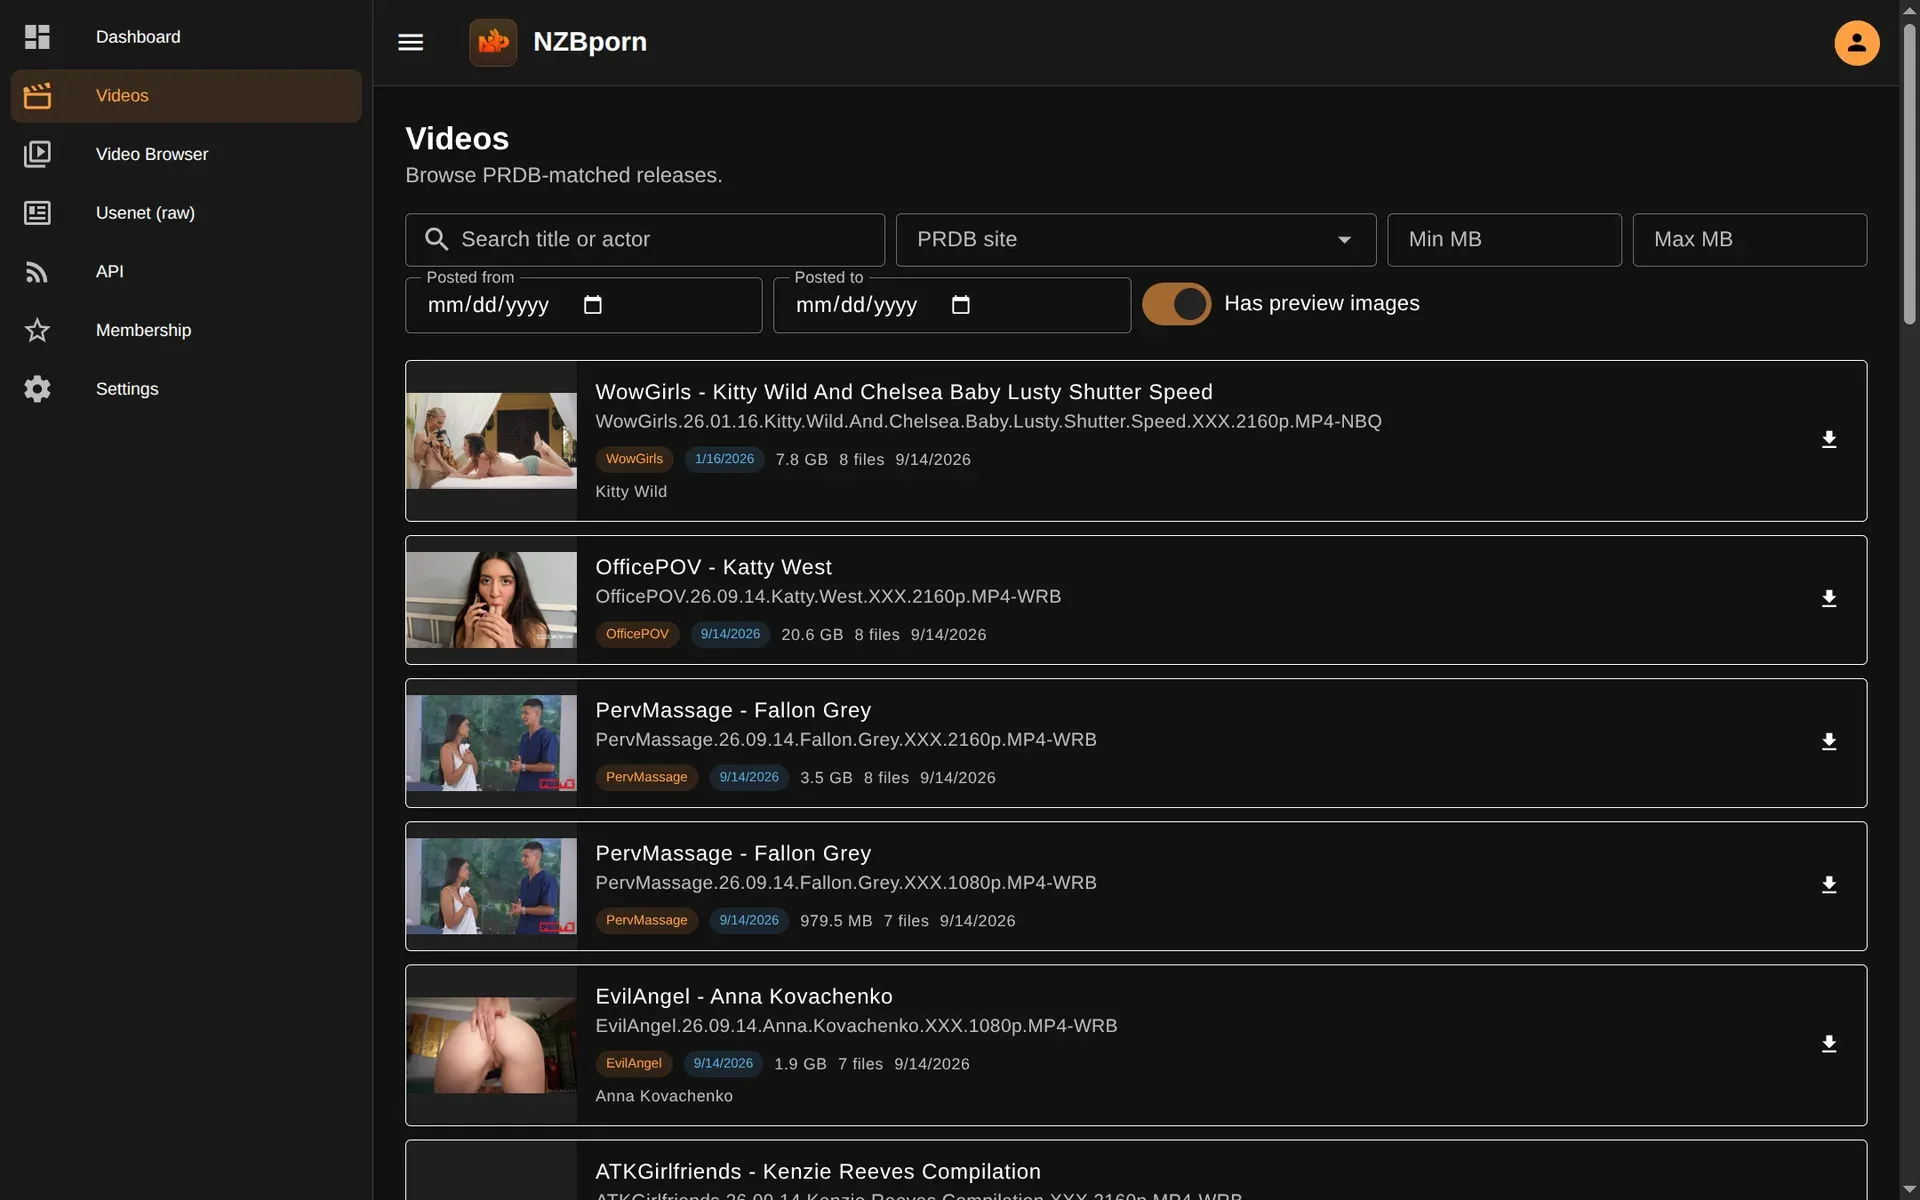Image resolution: width=1920 pixels, height=1200 pixels.
Task: Click the NZBporn site title
Action: 590,42
